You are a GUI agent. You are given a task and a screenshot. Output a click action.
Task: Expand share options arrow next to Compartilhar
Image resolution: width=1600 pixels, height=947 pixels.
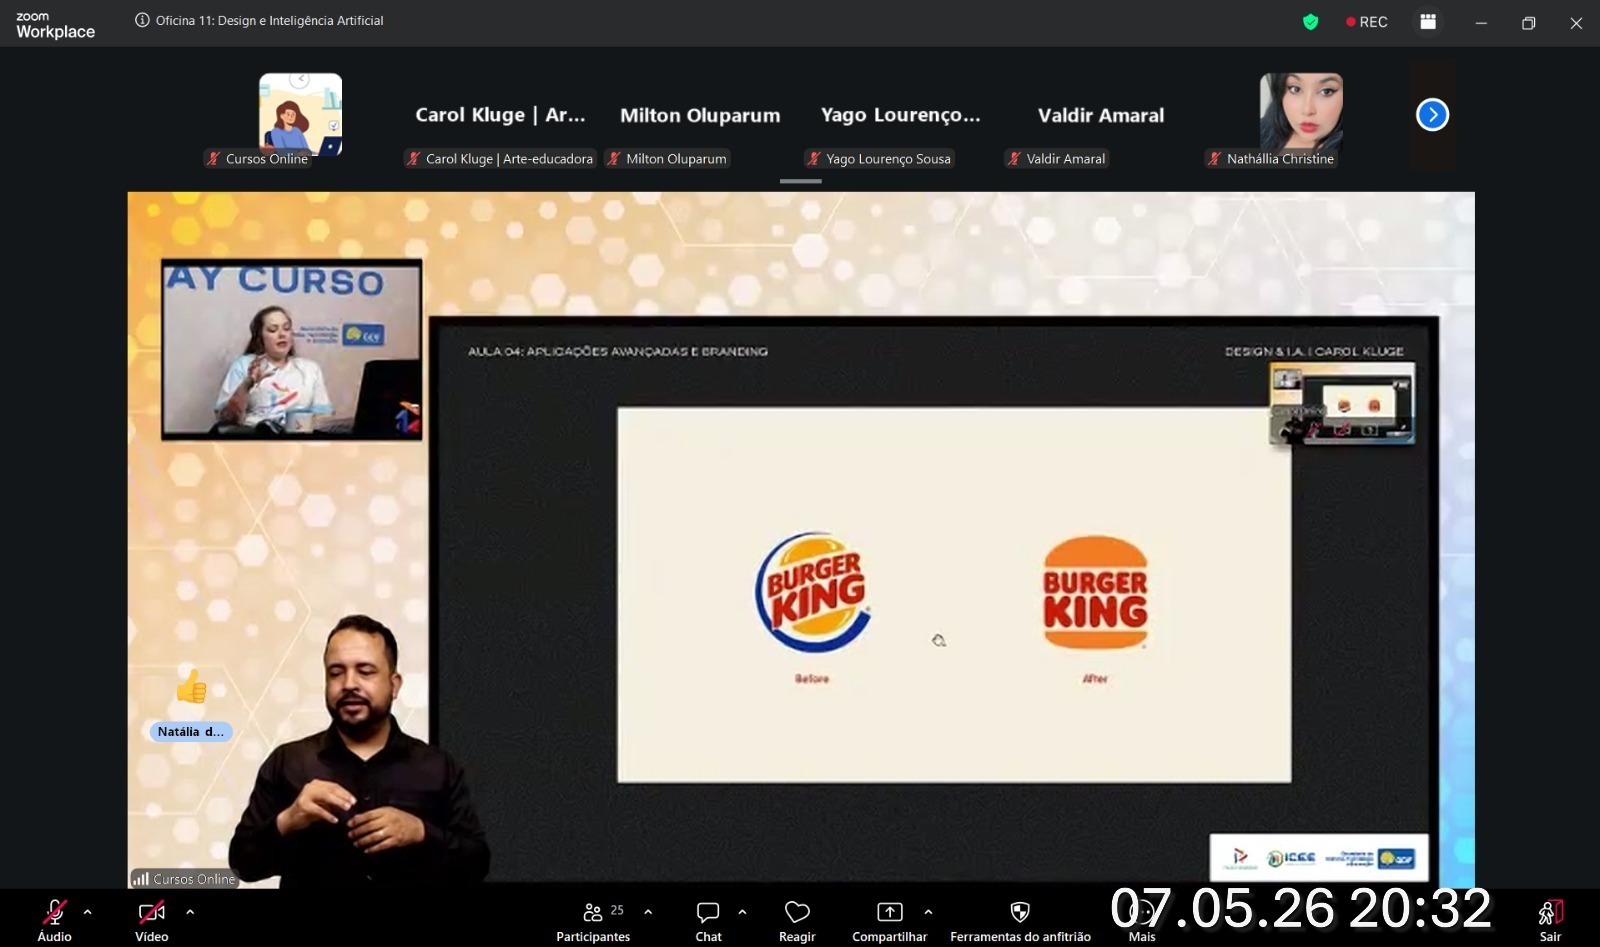[928, 912]
